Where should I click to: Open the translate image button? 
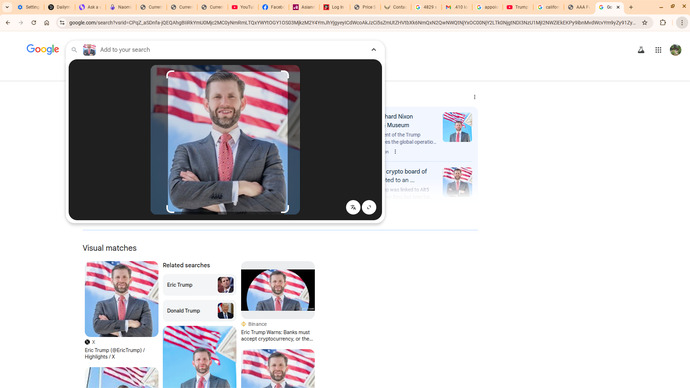(353, 207)
